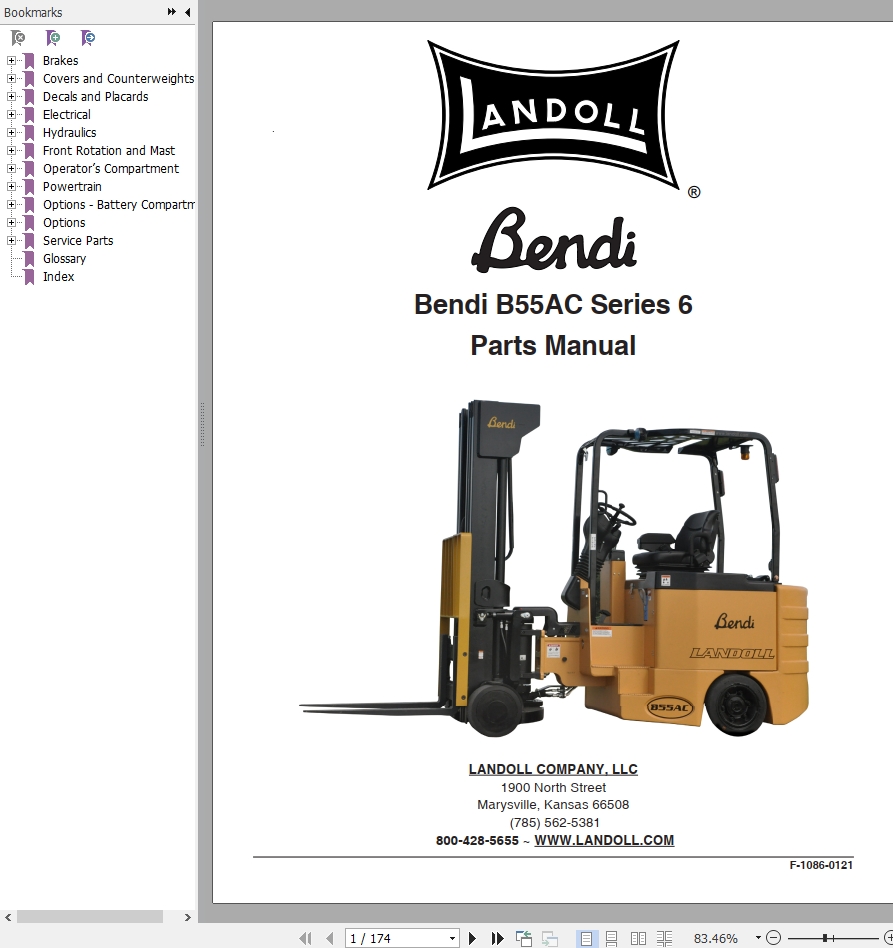Navigate to the Electrical section
Image resolution: width=893 pixels, height=948 pixels.
67,115
